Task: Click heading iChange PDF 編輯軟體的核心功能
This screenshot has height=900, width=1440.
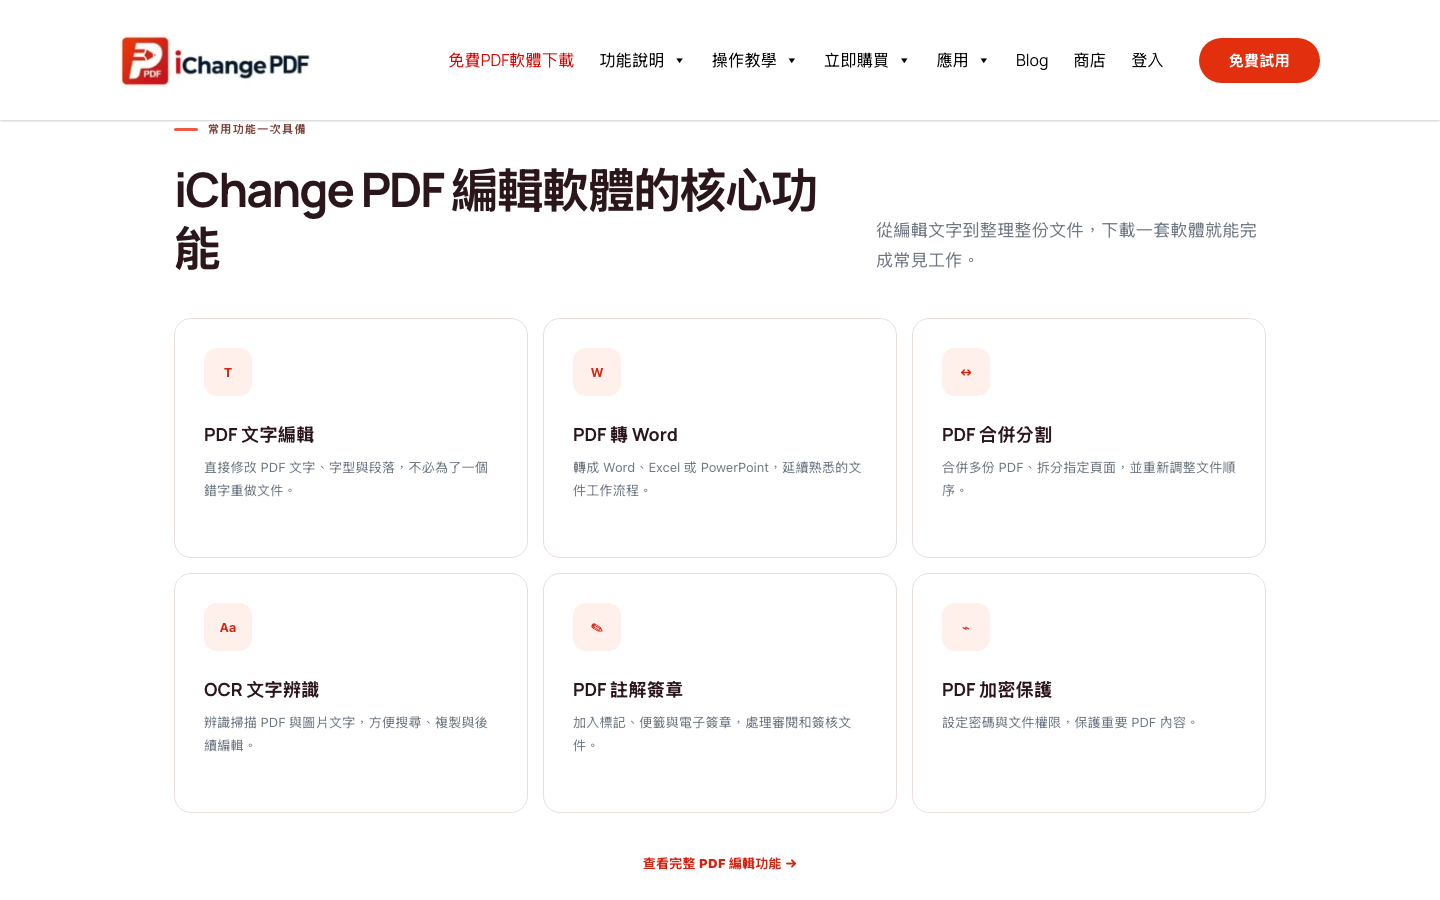Action: (496, 220)
